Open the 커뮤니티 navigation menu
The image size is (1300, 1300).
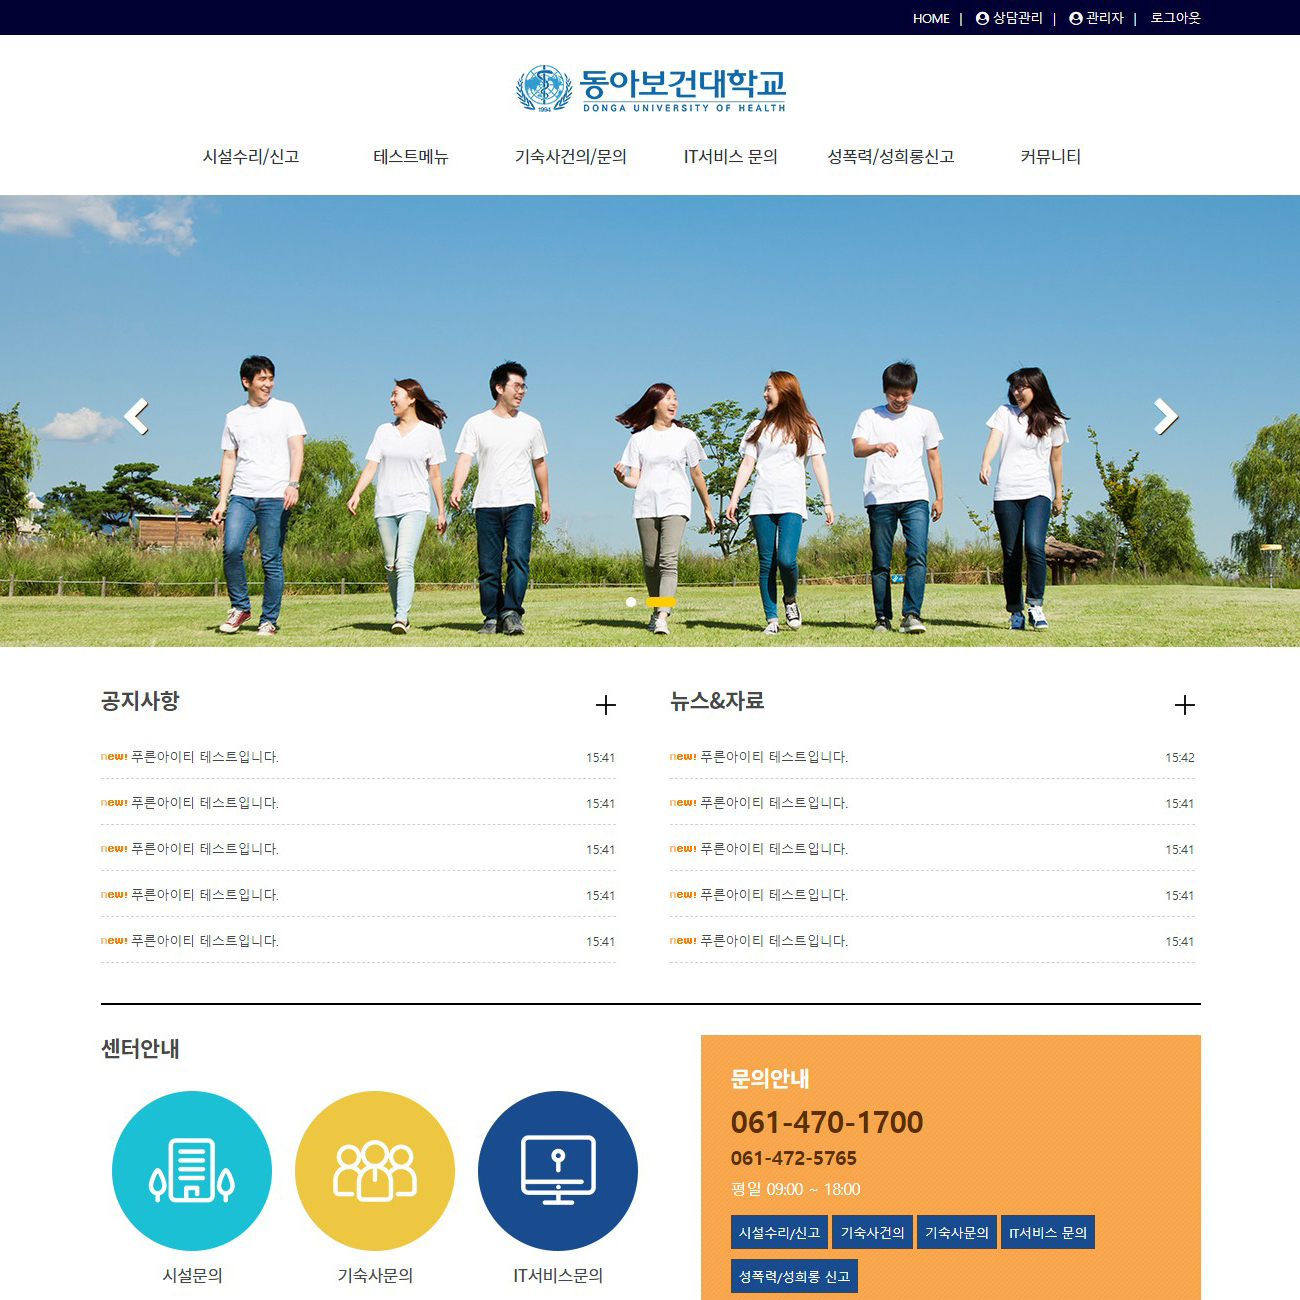click(1050, 157)
